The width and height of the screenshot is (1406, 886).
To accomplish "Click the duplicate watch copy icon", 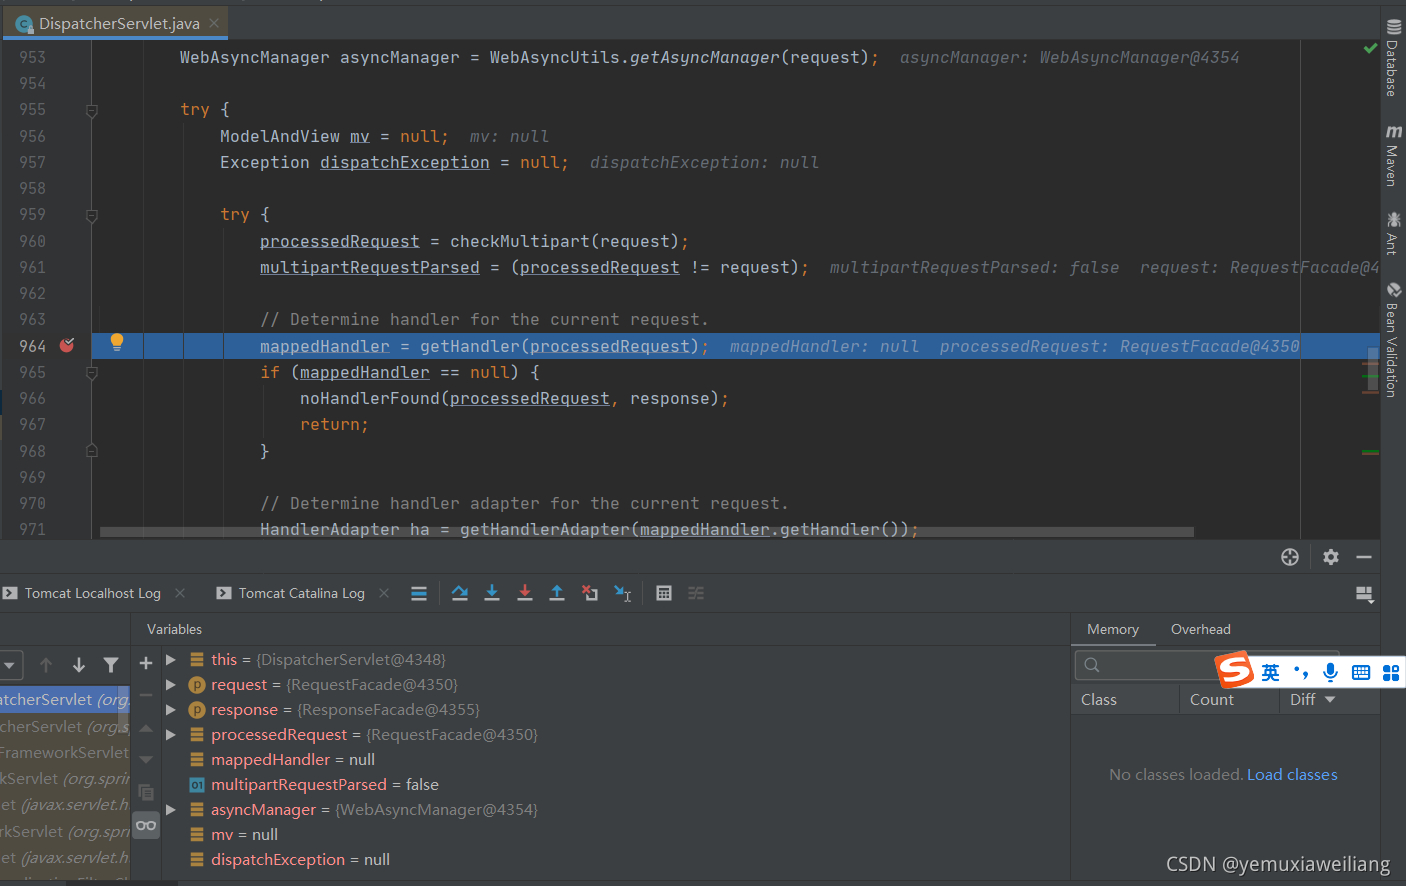I will (x=146, y=792).
